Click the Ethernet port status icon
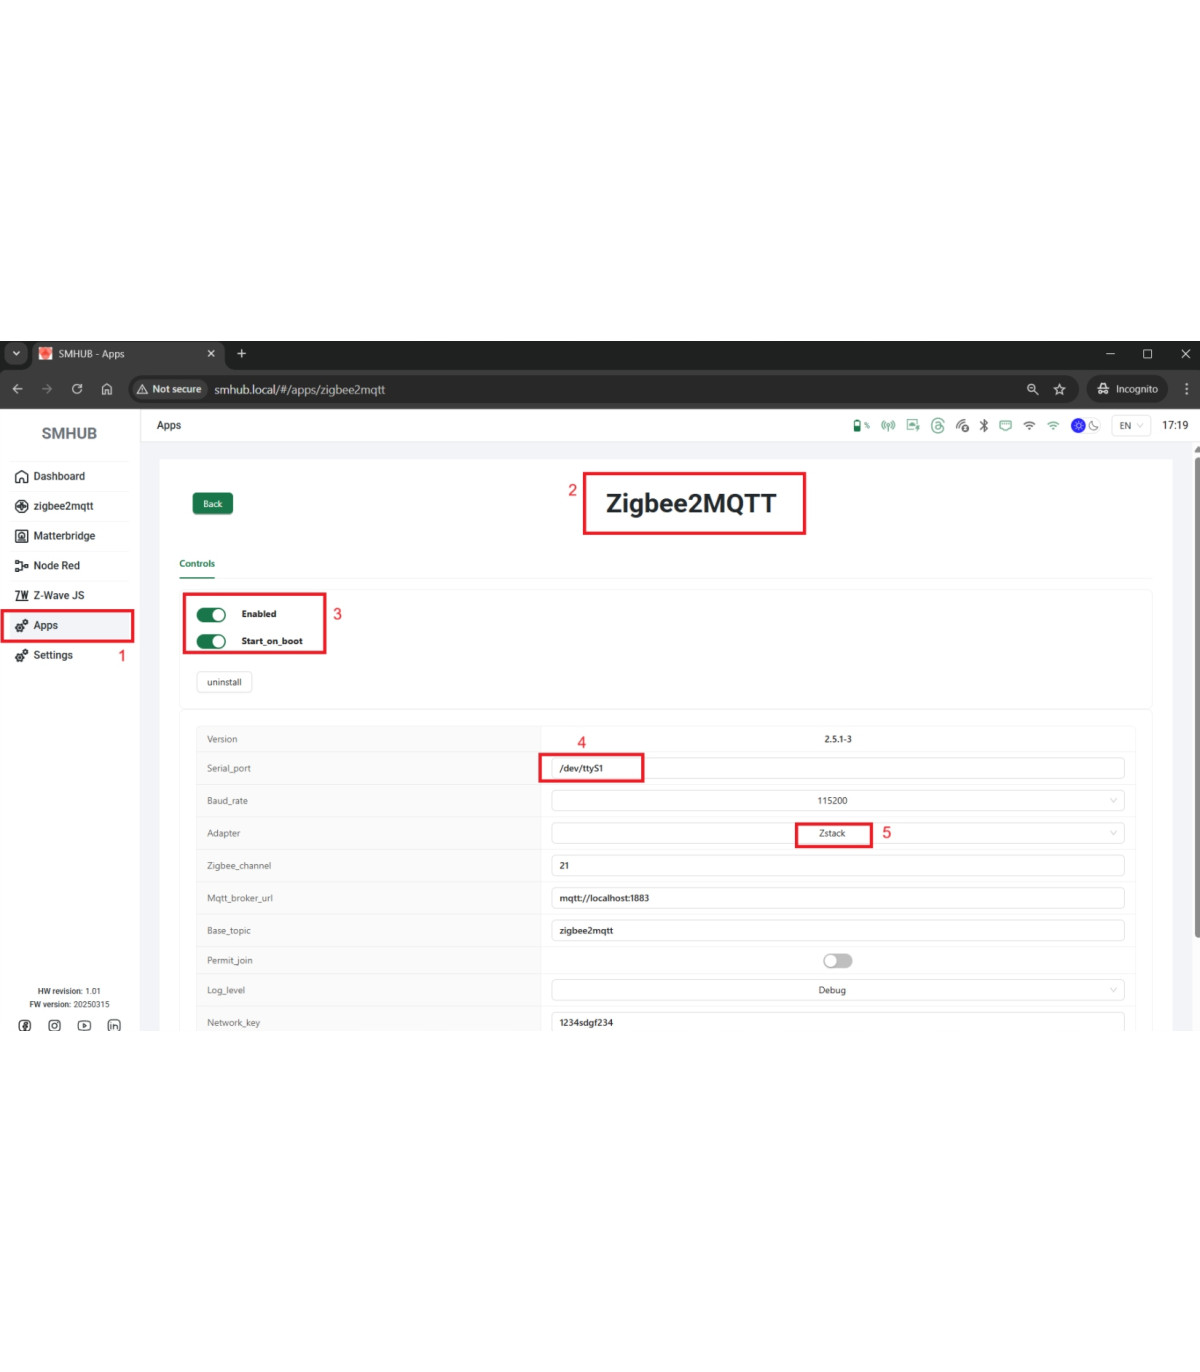Image resolution: width=1200 pixels, height=1372 pixels. pyautogui.click(x=1005, y=426)
